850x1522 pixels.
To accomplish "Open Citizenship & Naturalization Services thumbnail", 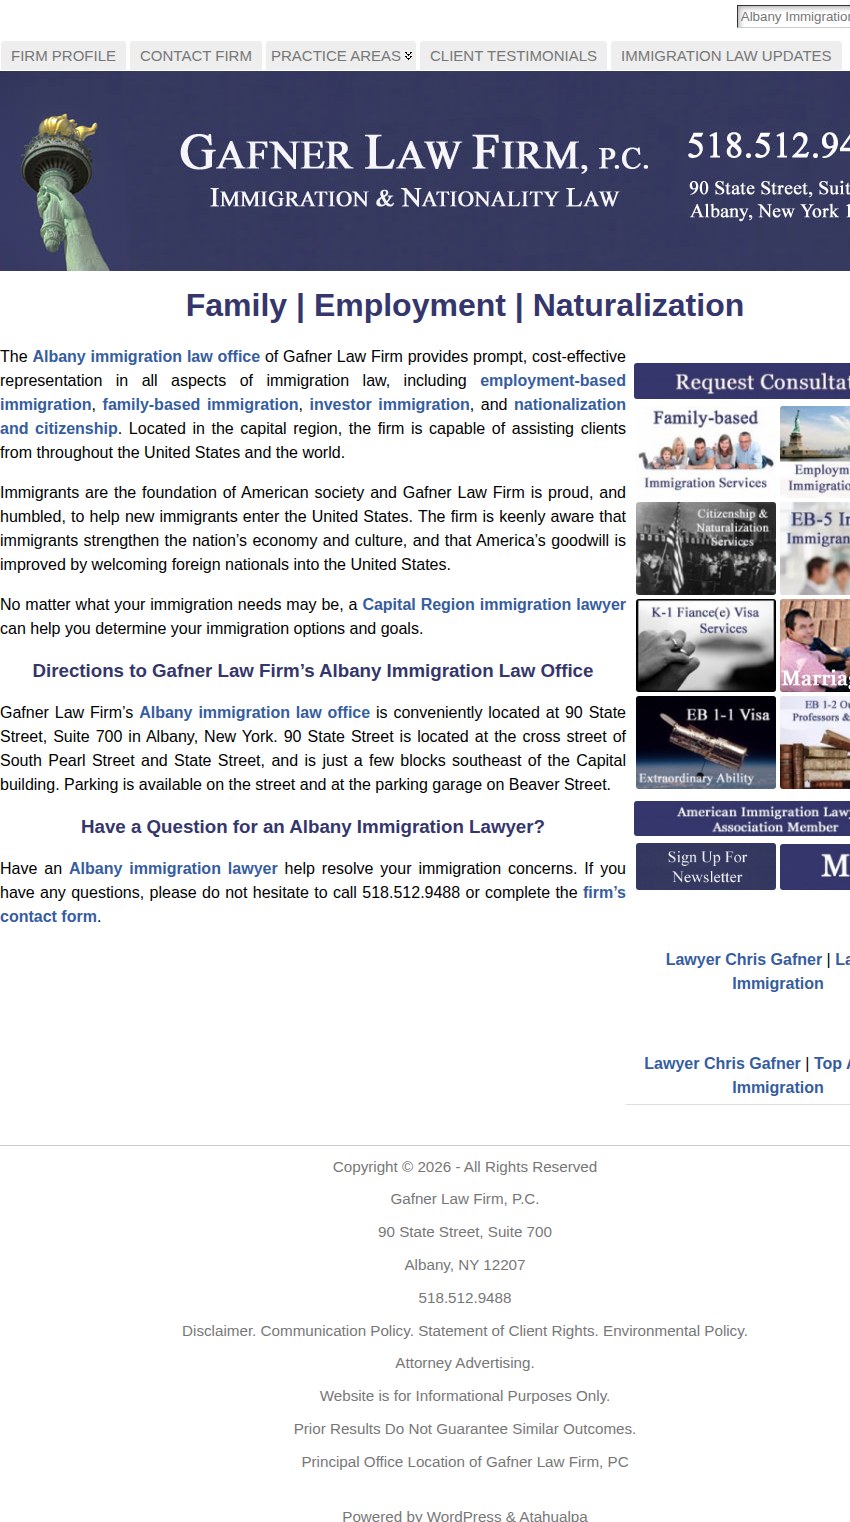I will pyautogui.click(x=706, y=549).
